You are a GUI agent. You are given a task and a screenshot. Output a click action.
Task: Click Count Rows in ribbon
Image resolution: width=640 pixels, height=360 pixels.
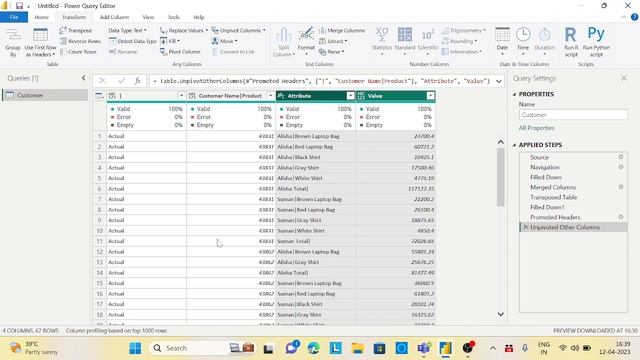point(78,52)
